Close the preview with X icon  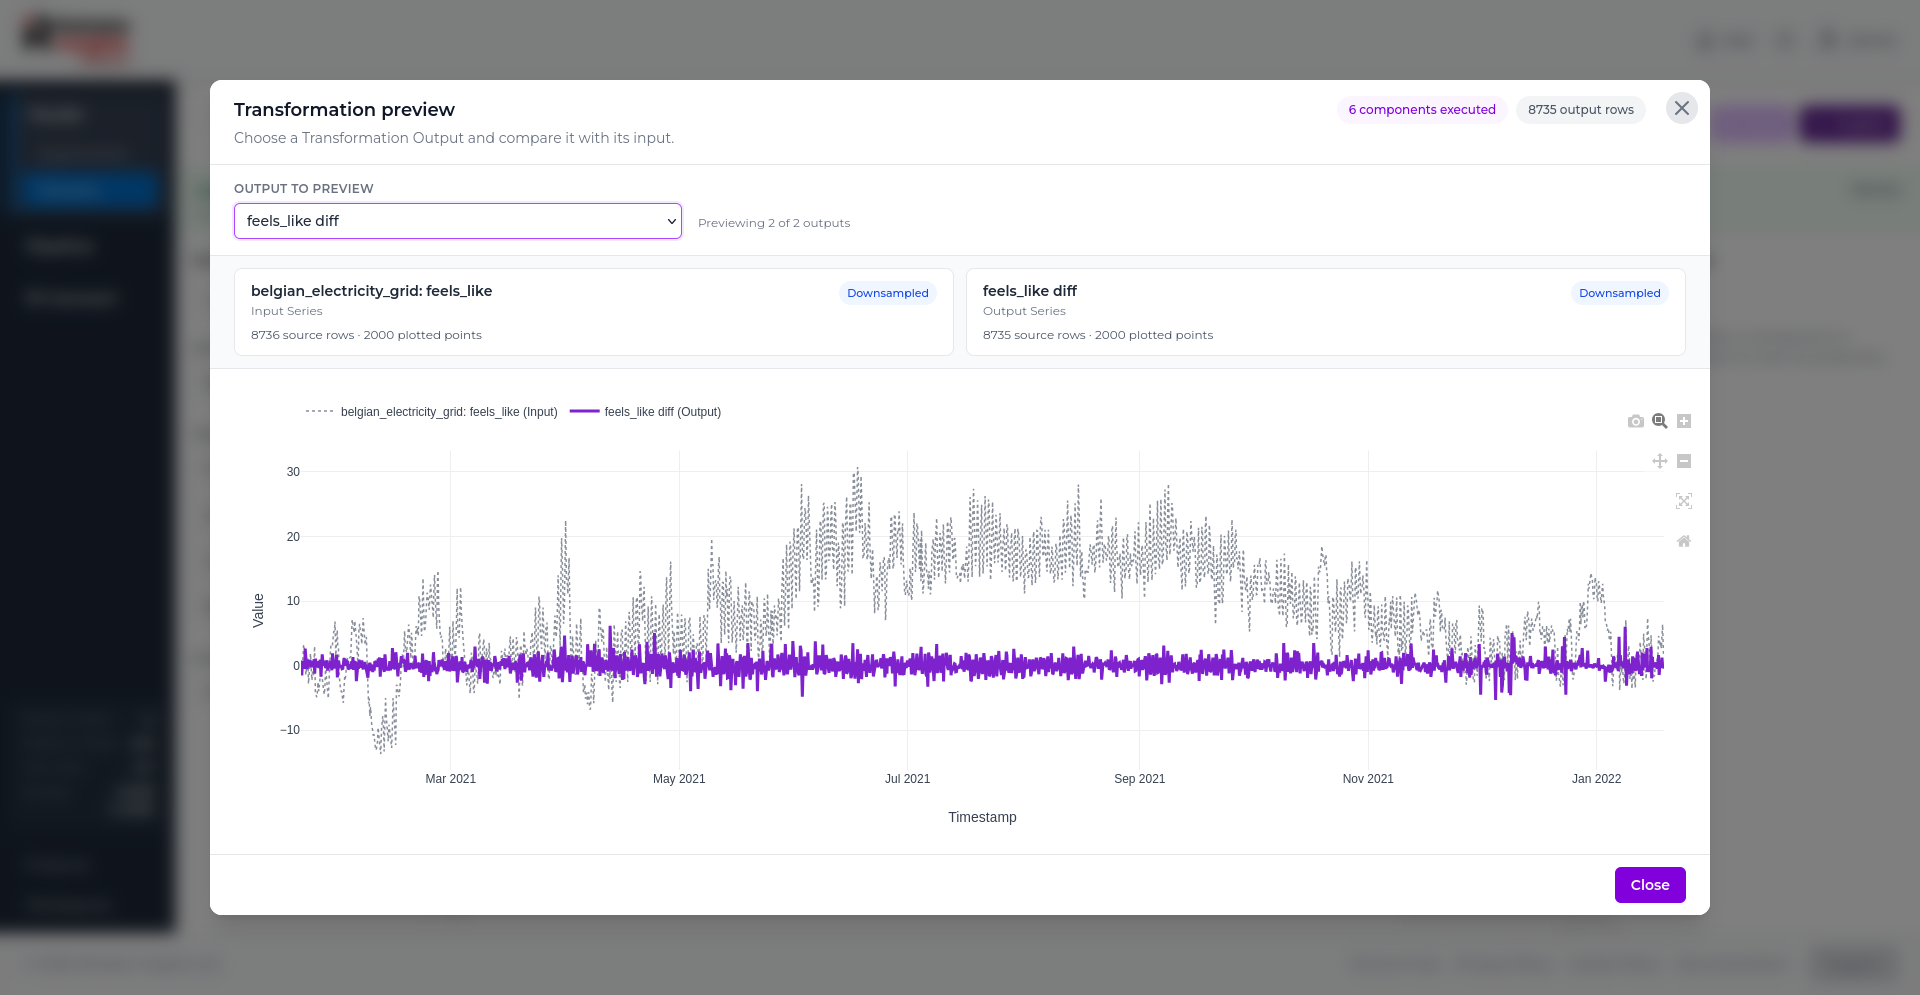[1682, 108]
